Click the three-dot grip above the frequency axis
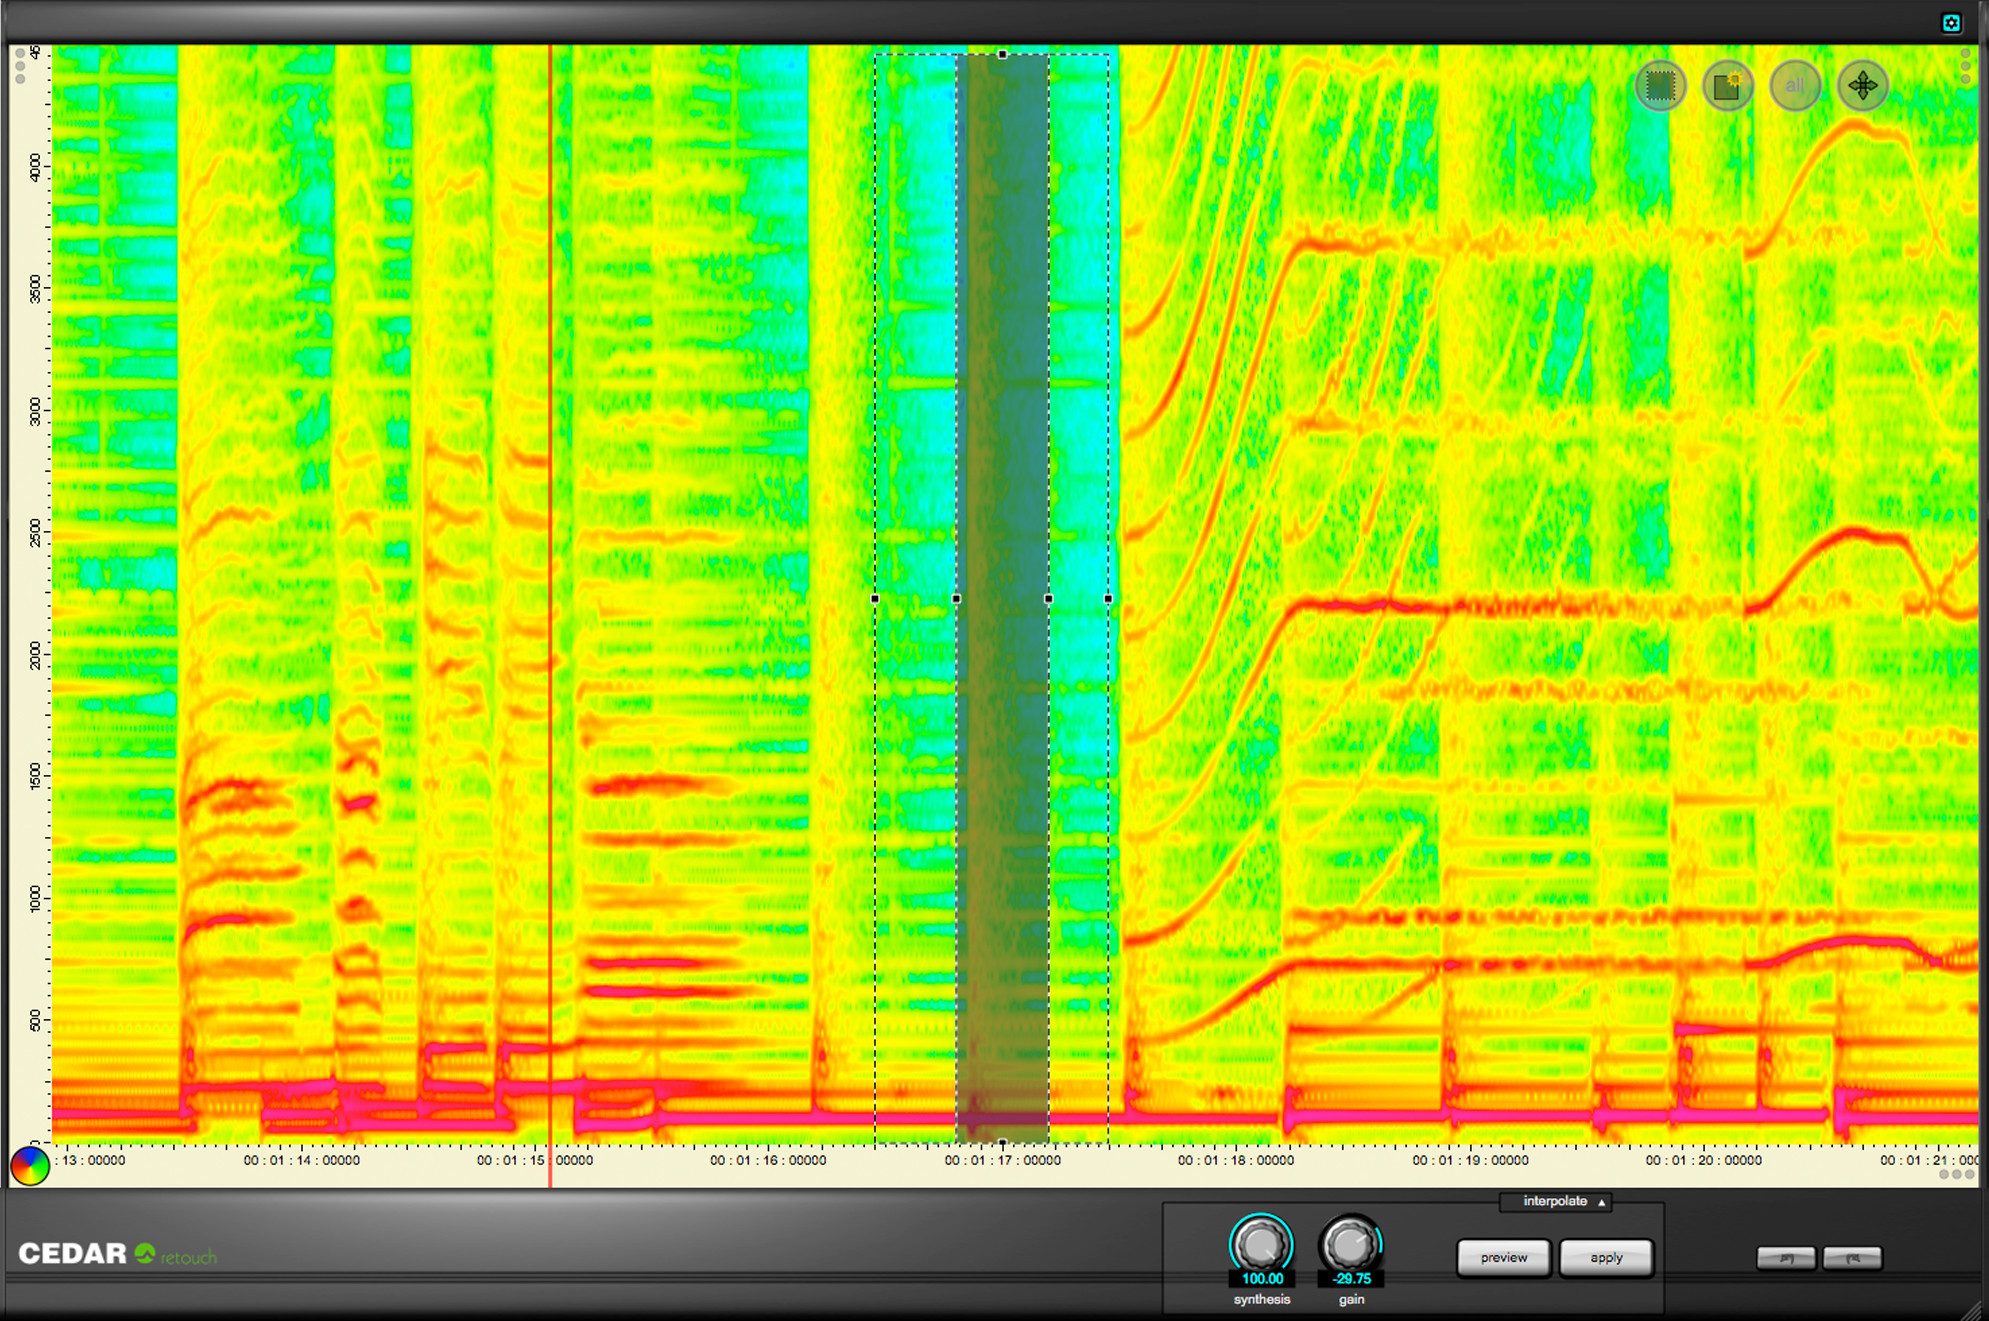The image size is (1989, 1321). pyautogui.click(x=19, y=68)
